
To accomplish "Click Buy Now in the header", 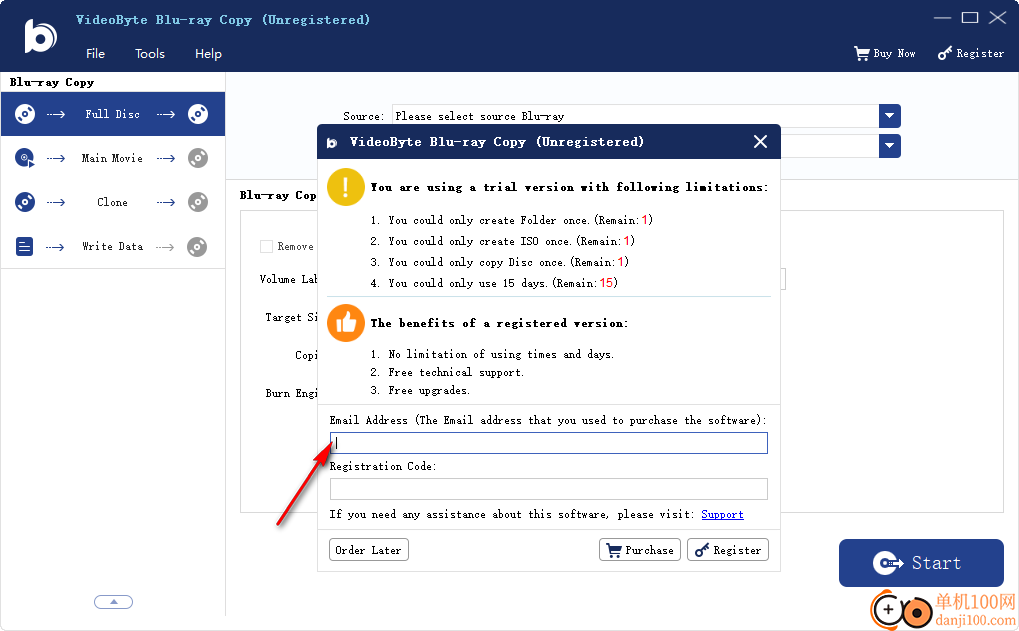I will coord(884,53).
